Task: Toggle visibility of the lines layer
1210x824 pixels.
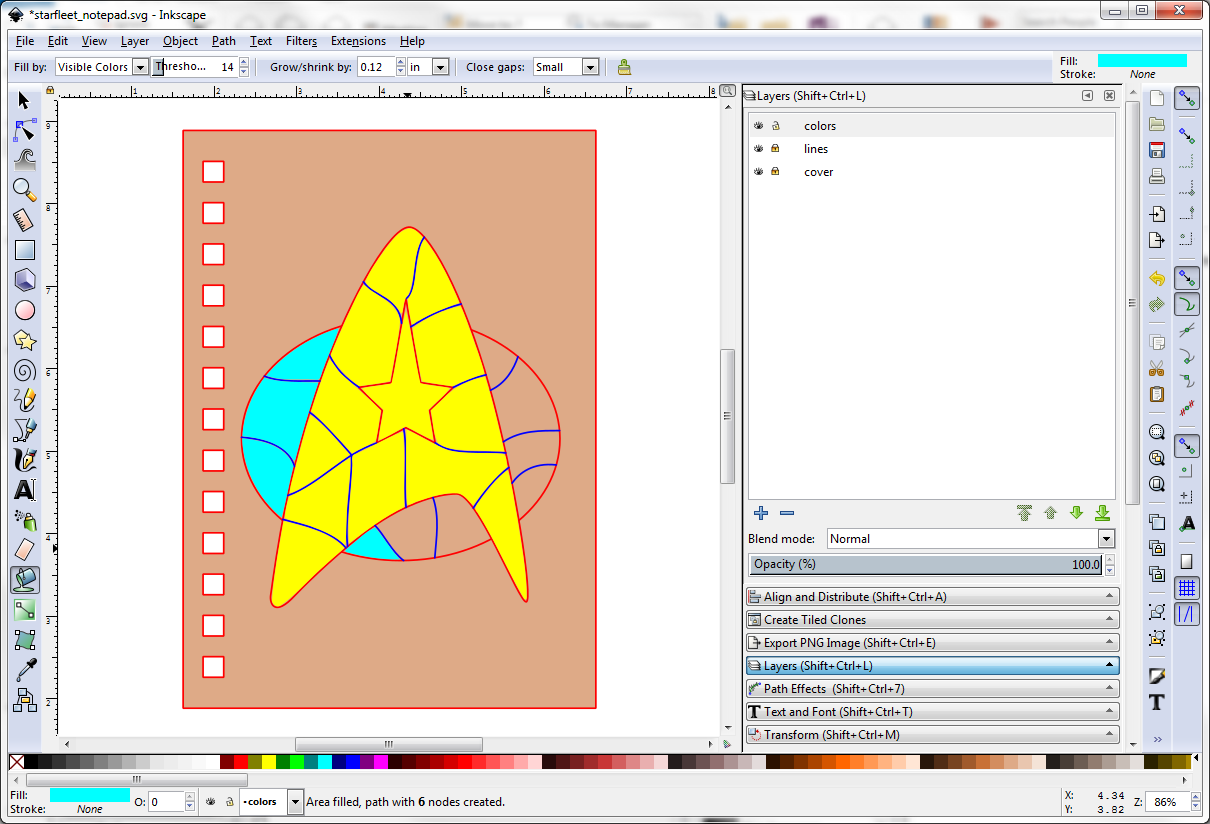Action: [759, 149]
